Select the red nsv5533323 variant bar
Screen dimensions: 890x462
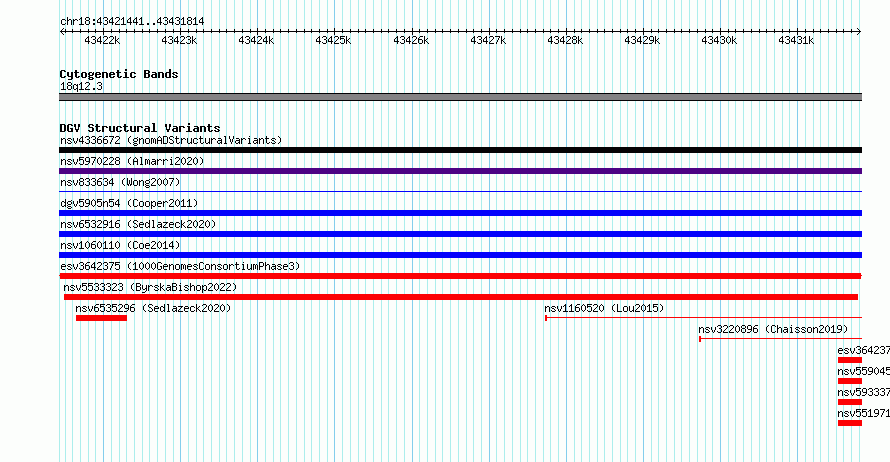coord(461,297)
